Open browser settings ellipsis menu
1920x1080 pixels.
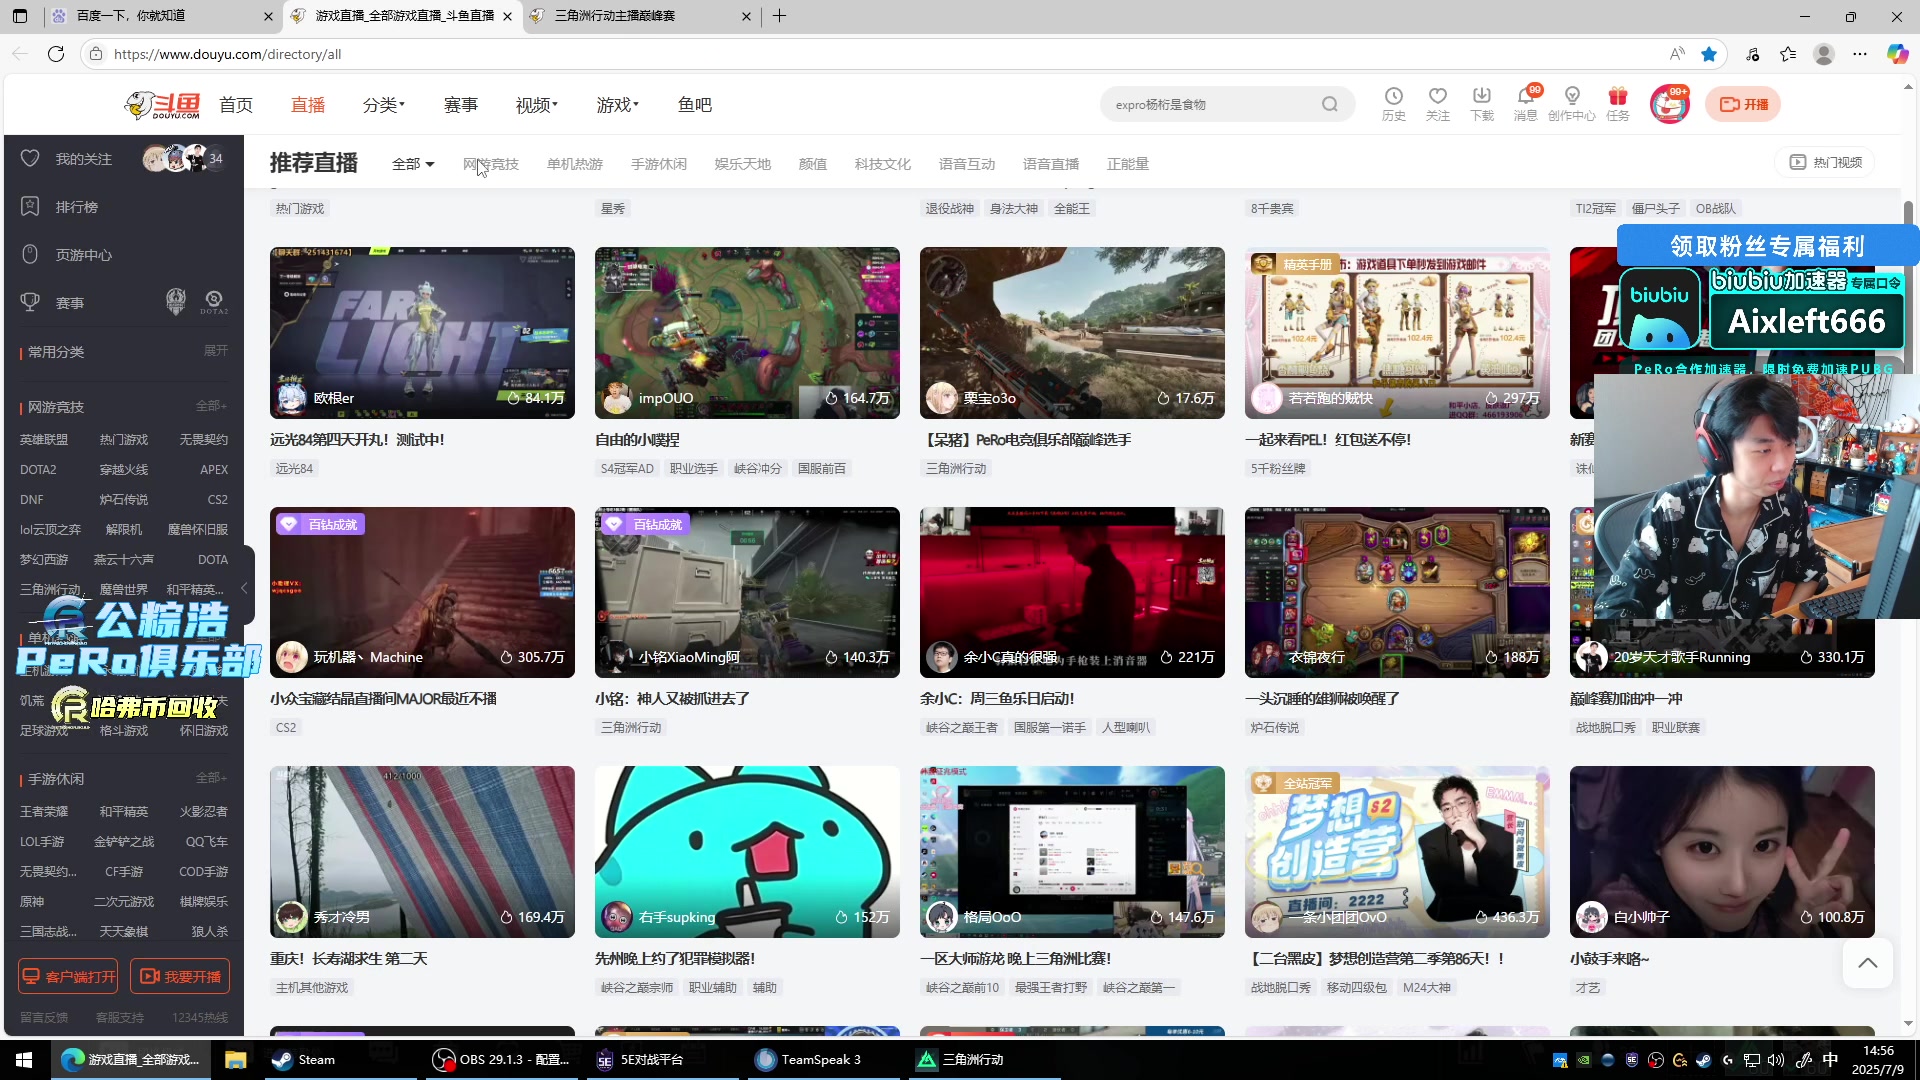[1860, 54]
